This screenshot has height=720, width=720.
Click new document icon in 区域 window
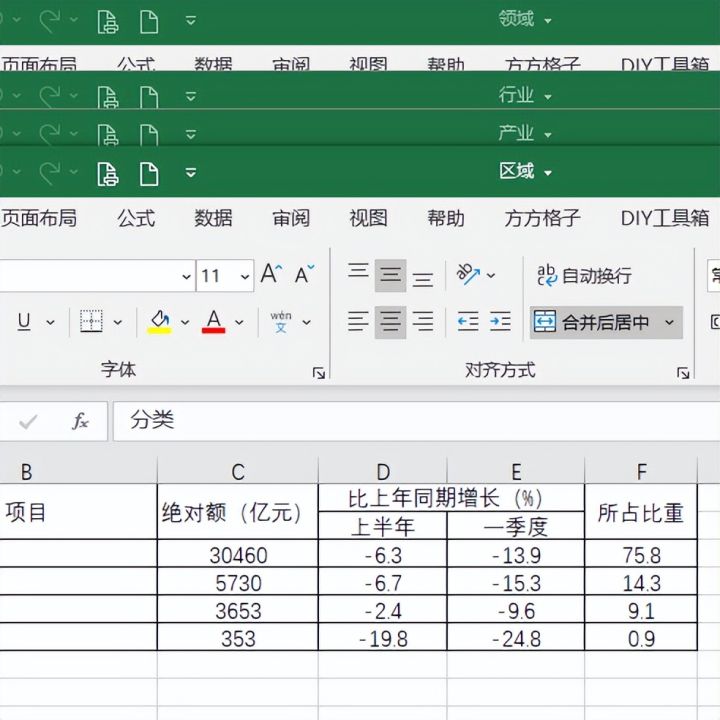(149, 174)
